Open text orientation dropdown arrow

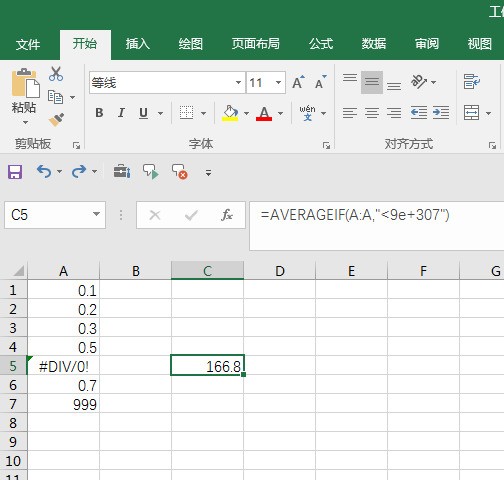433,82
